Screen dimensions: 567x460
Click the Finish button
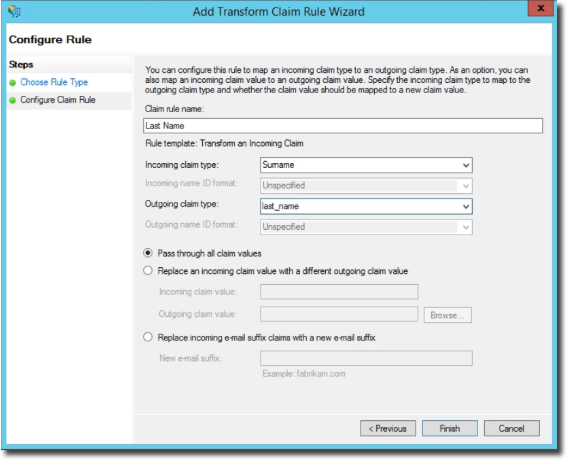tap(450, 429)
